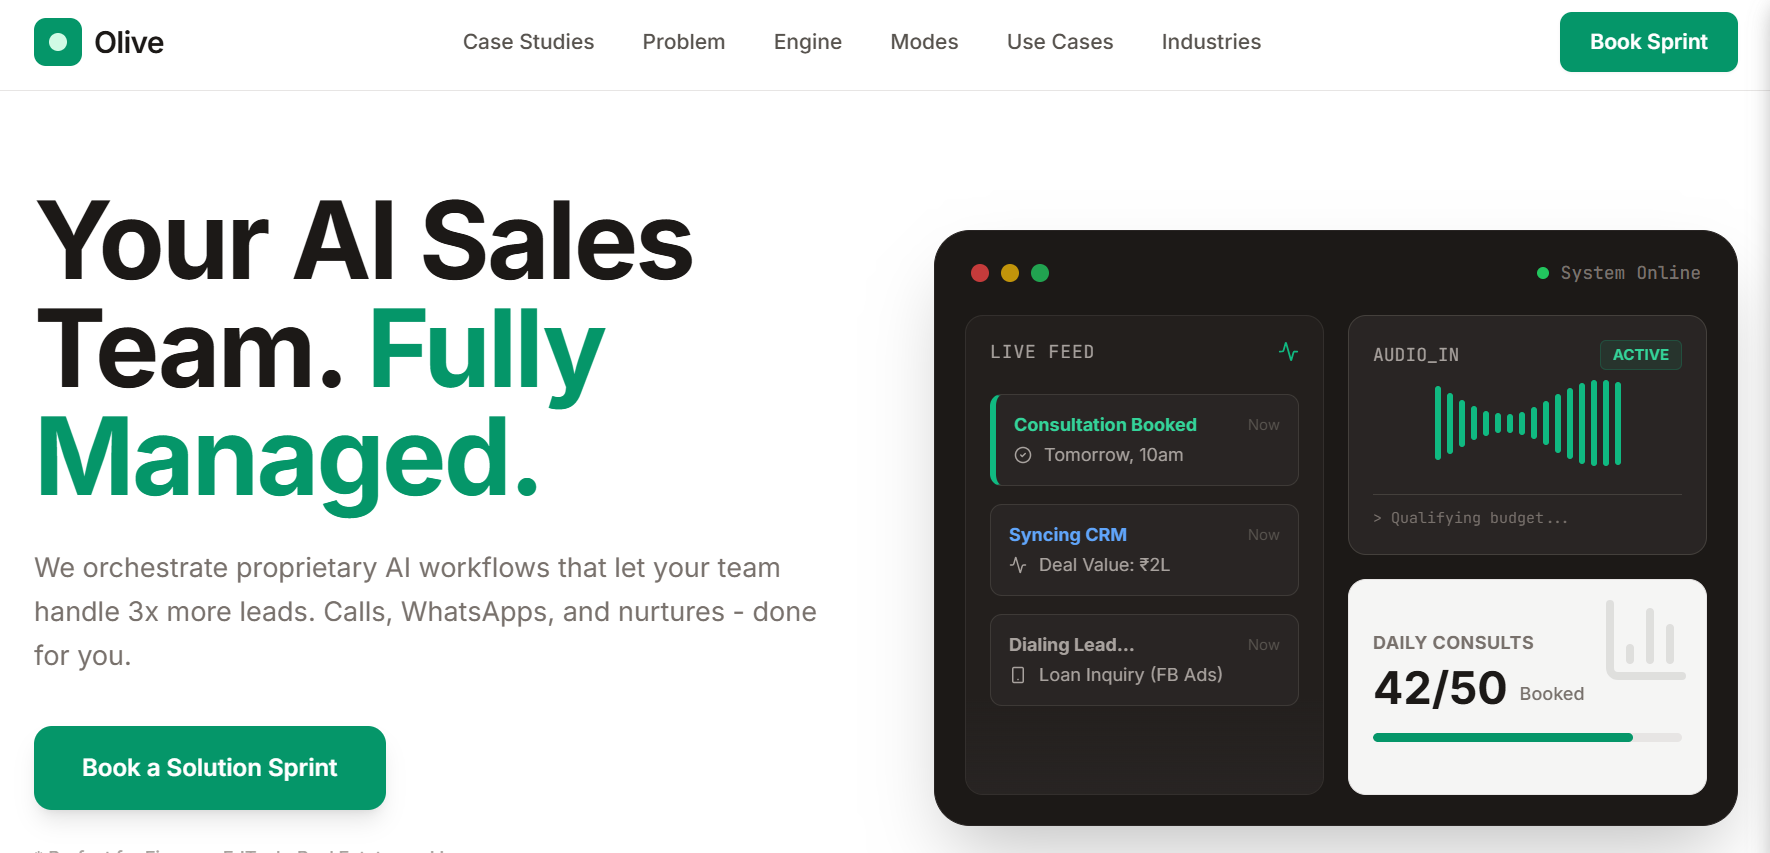
Task: Click the green System Online status dot
Action: (x=1543, y=273)
